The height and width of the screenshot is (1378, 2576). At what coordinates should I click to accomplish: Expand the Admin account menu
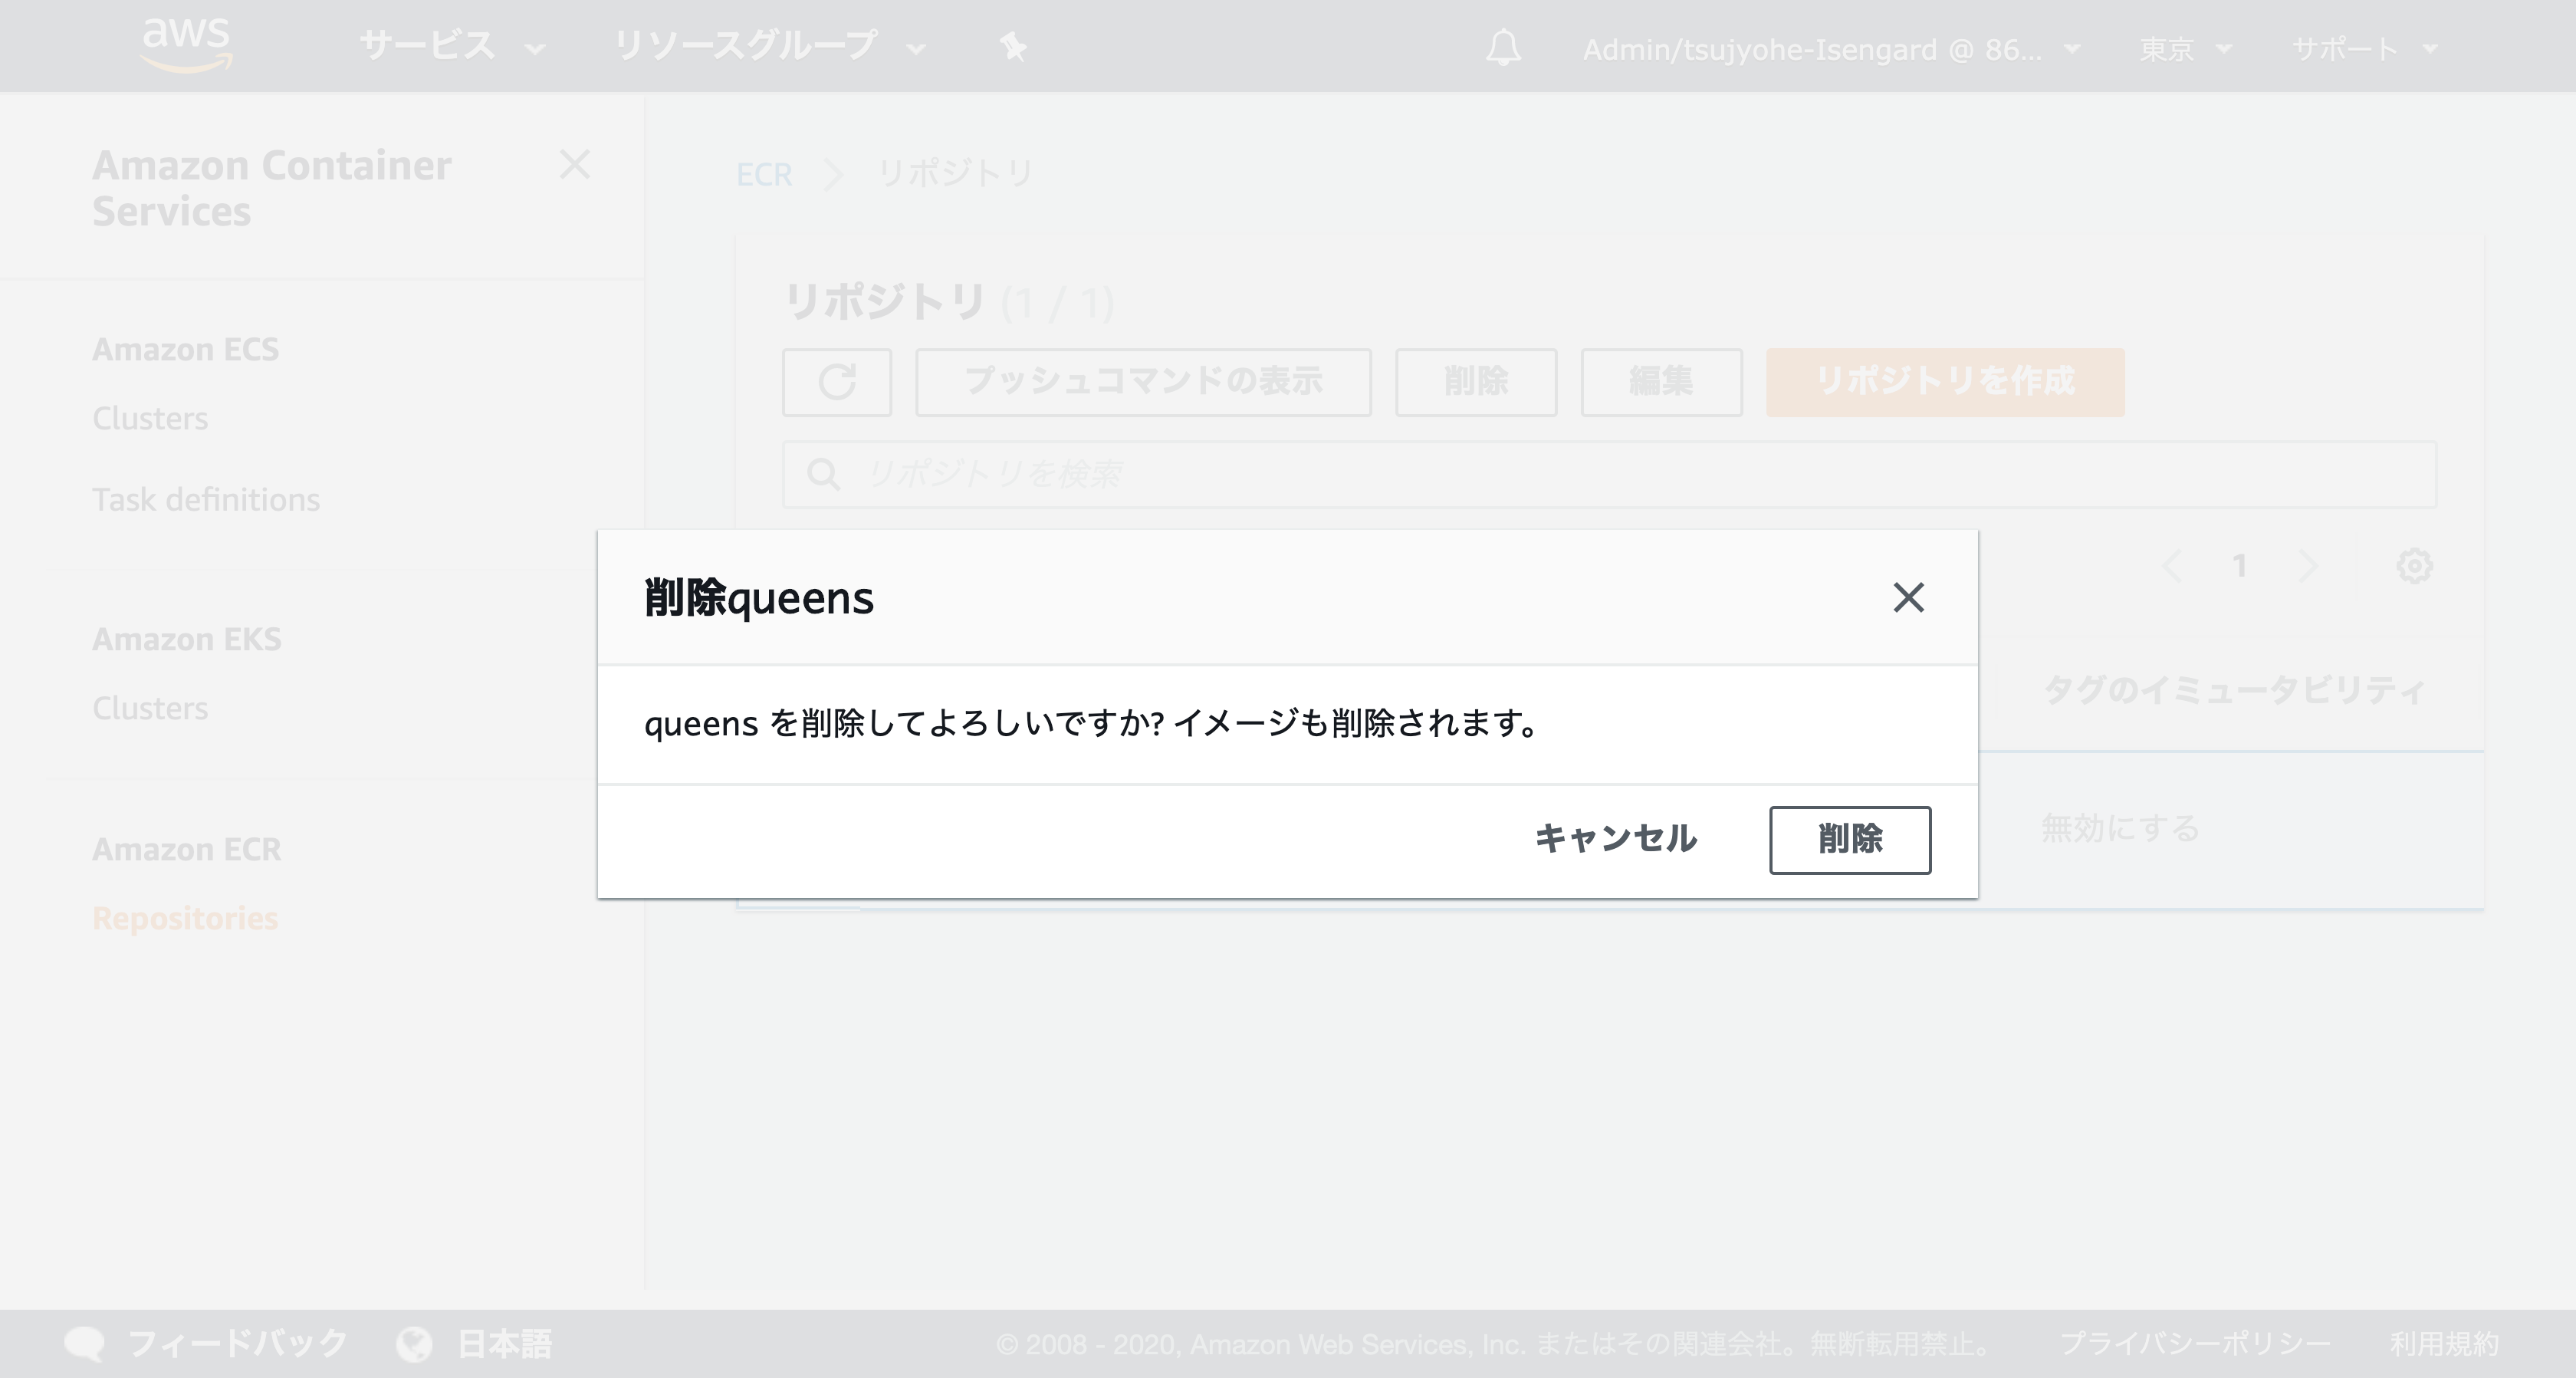coord(1831,49)
